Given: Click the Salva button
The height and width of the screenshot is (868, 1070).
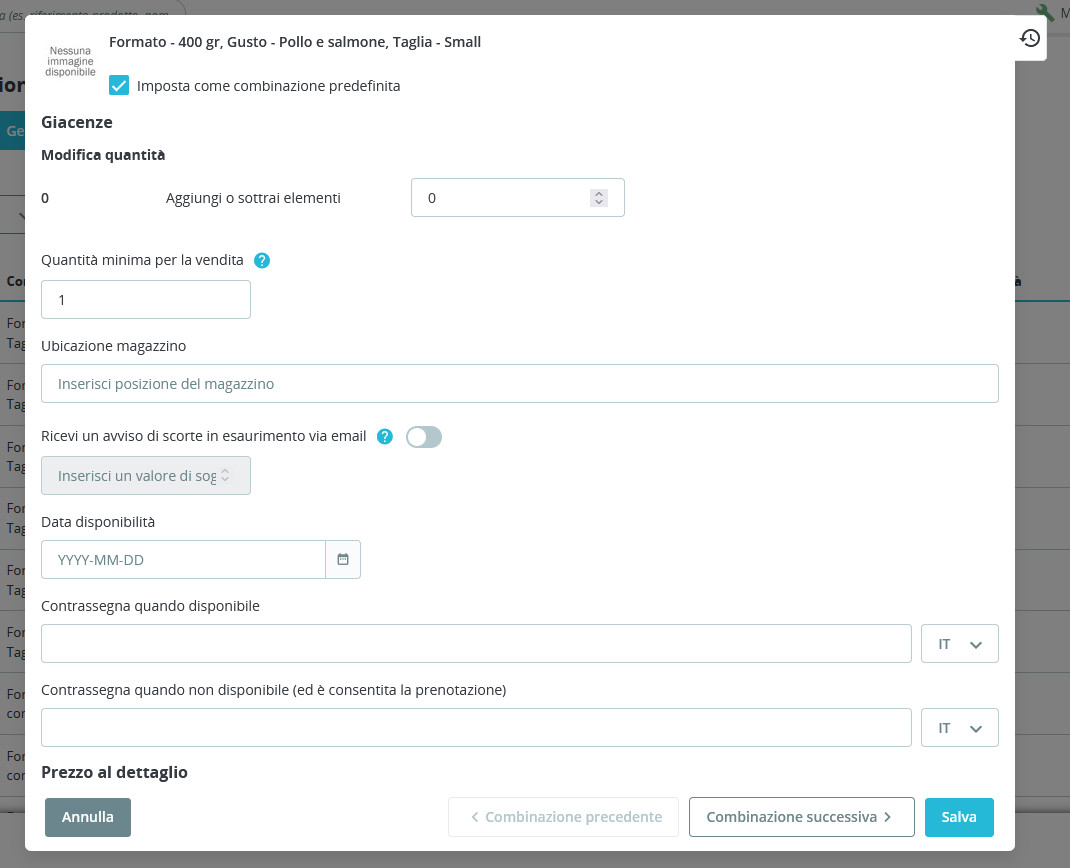Looking at the screenshot, I should [x=959, y=817].
